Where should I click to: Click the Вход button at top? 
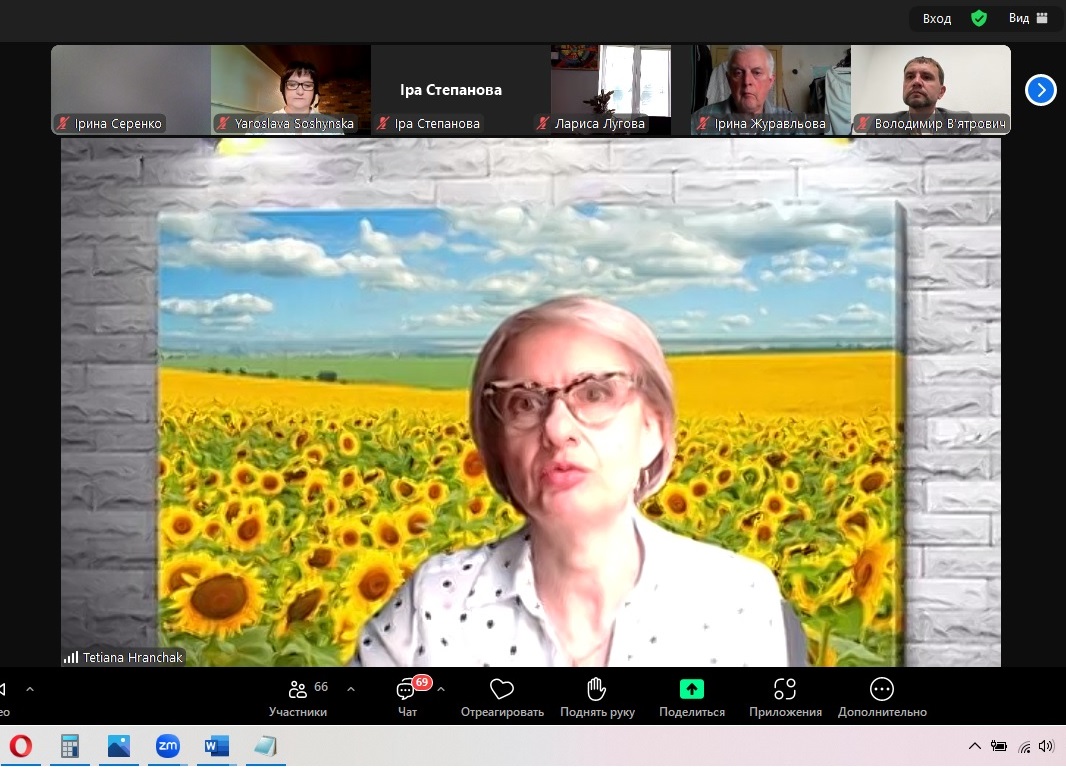937,18
